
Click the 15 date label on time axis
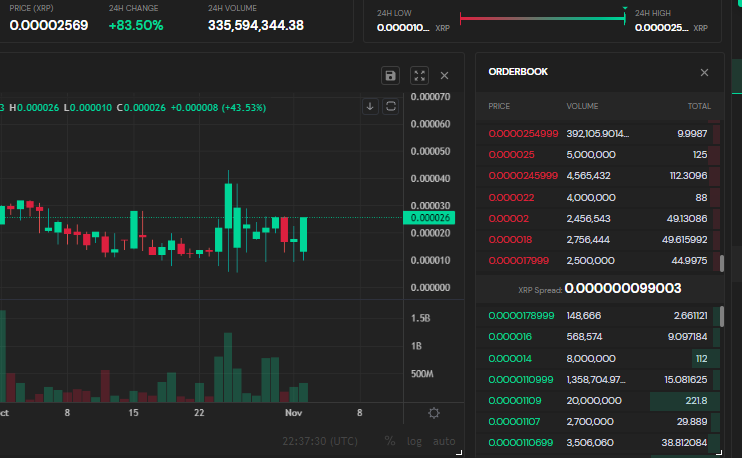pyautogui.click(x=133, y=413)
